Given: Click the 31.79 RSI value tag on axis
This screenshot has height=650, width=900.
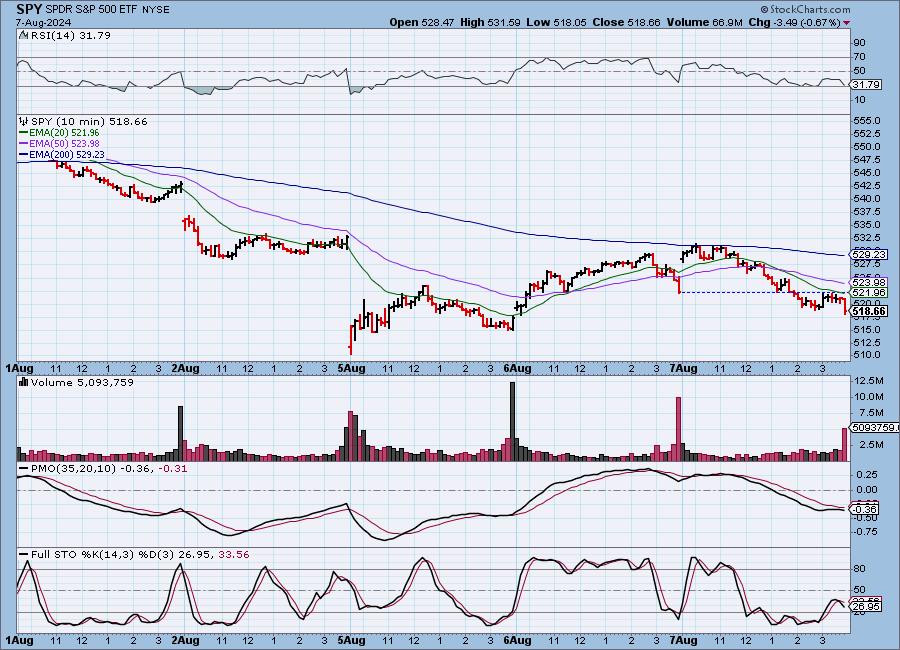Looking at the screenshot, I should [x=866, y=84].
